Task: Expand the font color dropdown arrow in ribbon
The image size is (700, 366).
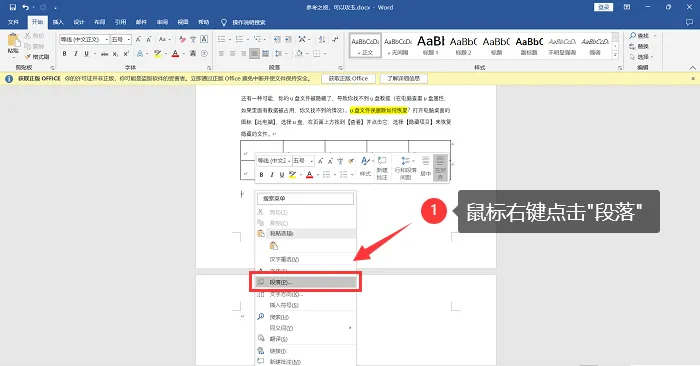Action: point(184,54)
